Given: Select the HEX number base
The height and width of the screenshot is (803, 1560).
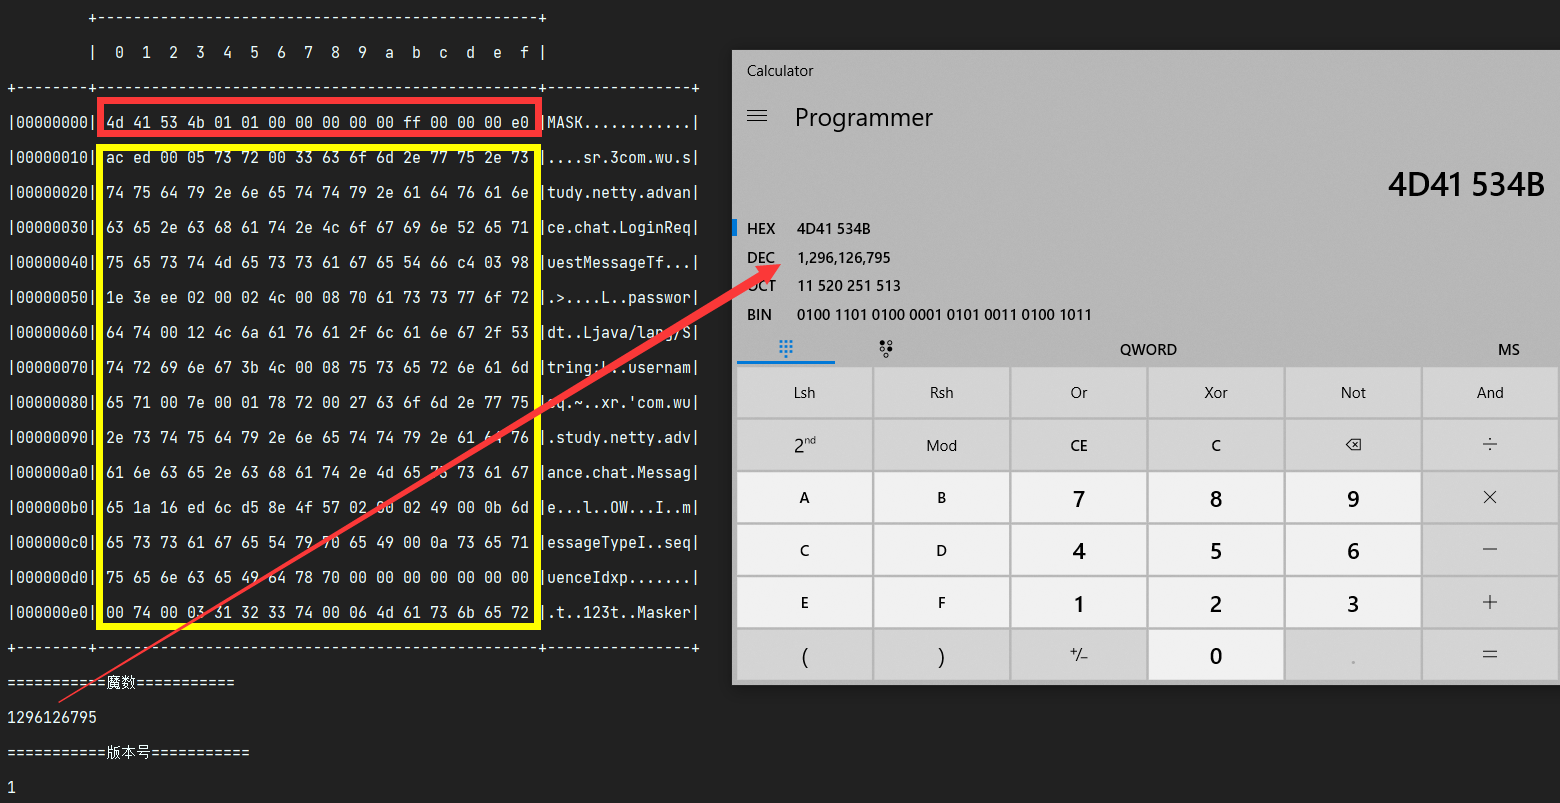Looking at the screenshot, I should 761,229.
